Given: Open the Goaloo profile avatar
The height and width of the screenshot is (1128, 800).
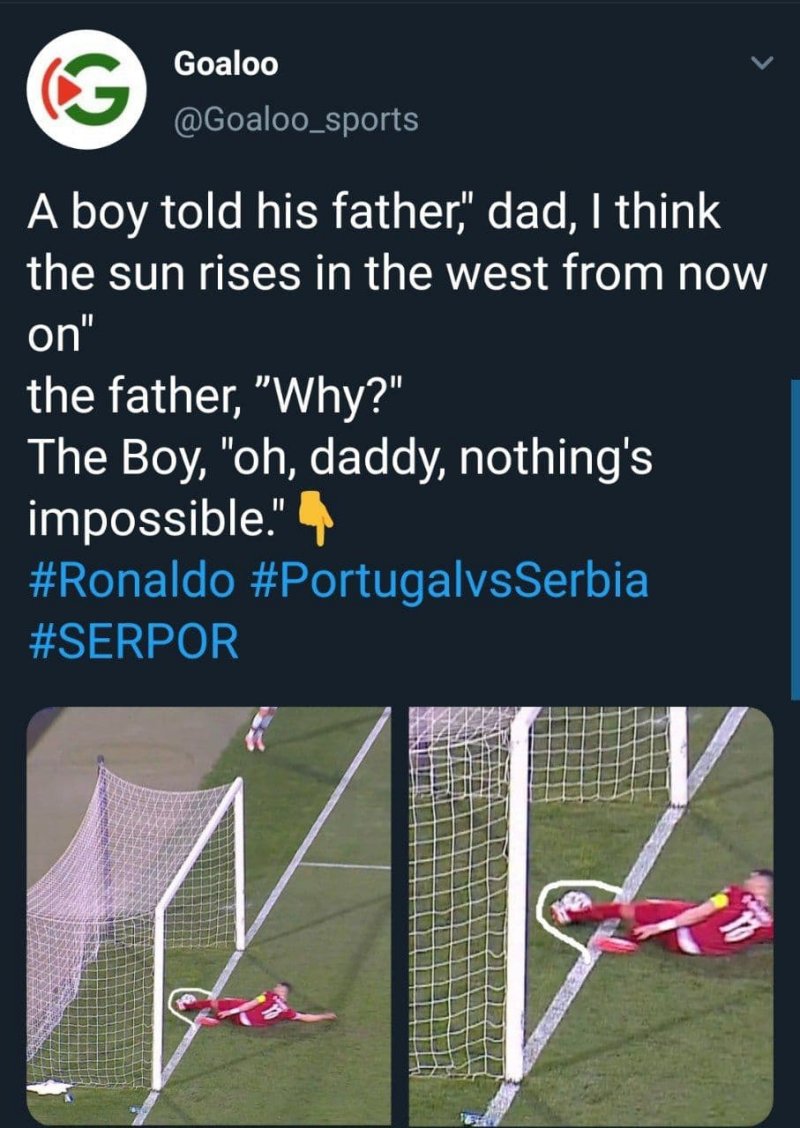Looking at the screenshot, I should 86,90.
